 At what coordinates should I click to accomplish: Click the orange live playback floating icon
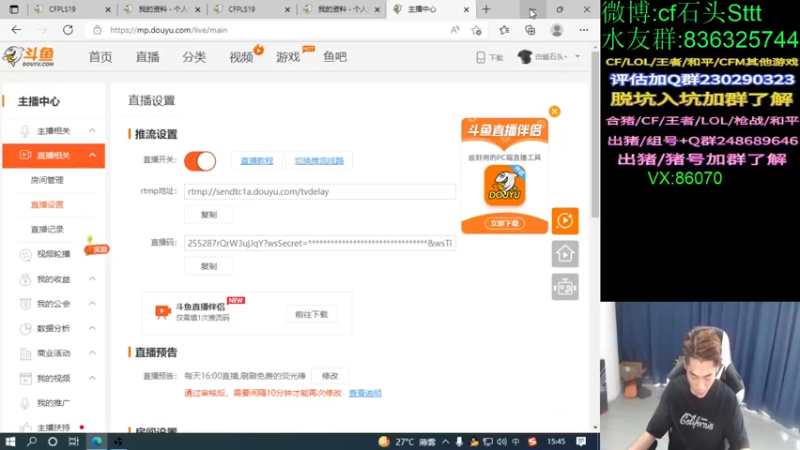coord(565,220)
